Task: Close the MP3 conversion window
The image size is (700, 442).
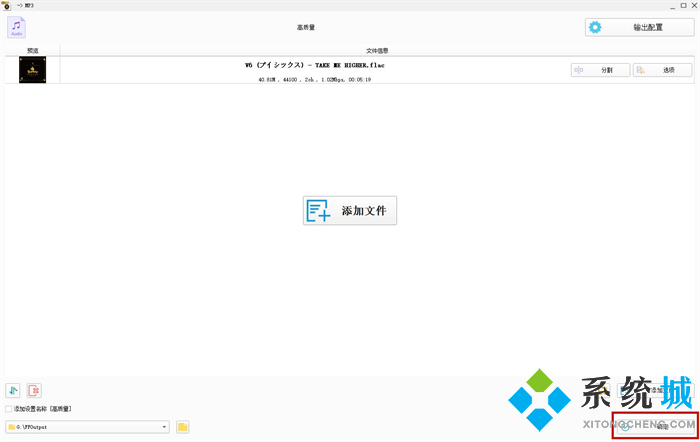Action: coord(692,5)
